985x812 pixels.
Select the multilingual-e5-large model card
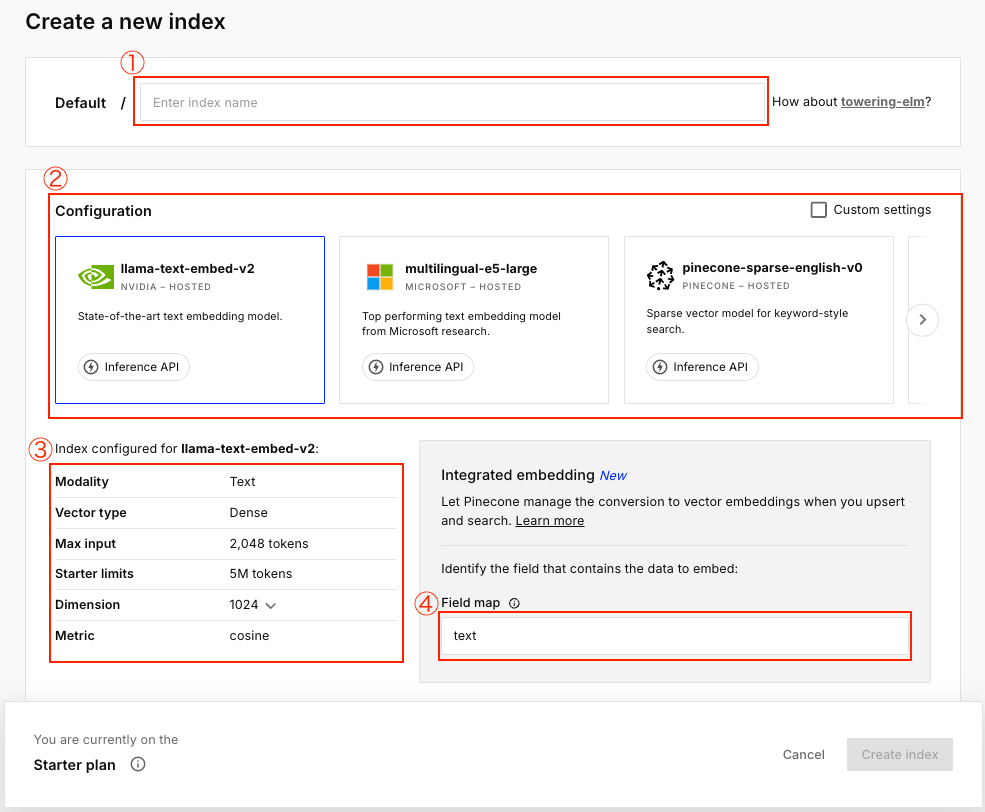click(474, 320)
